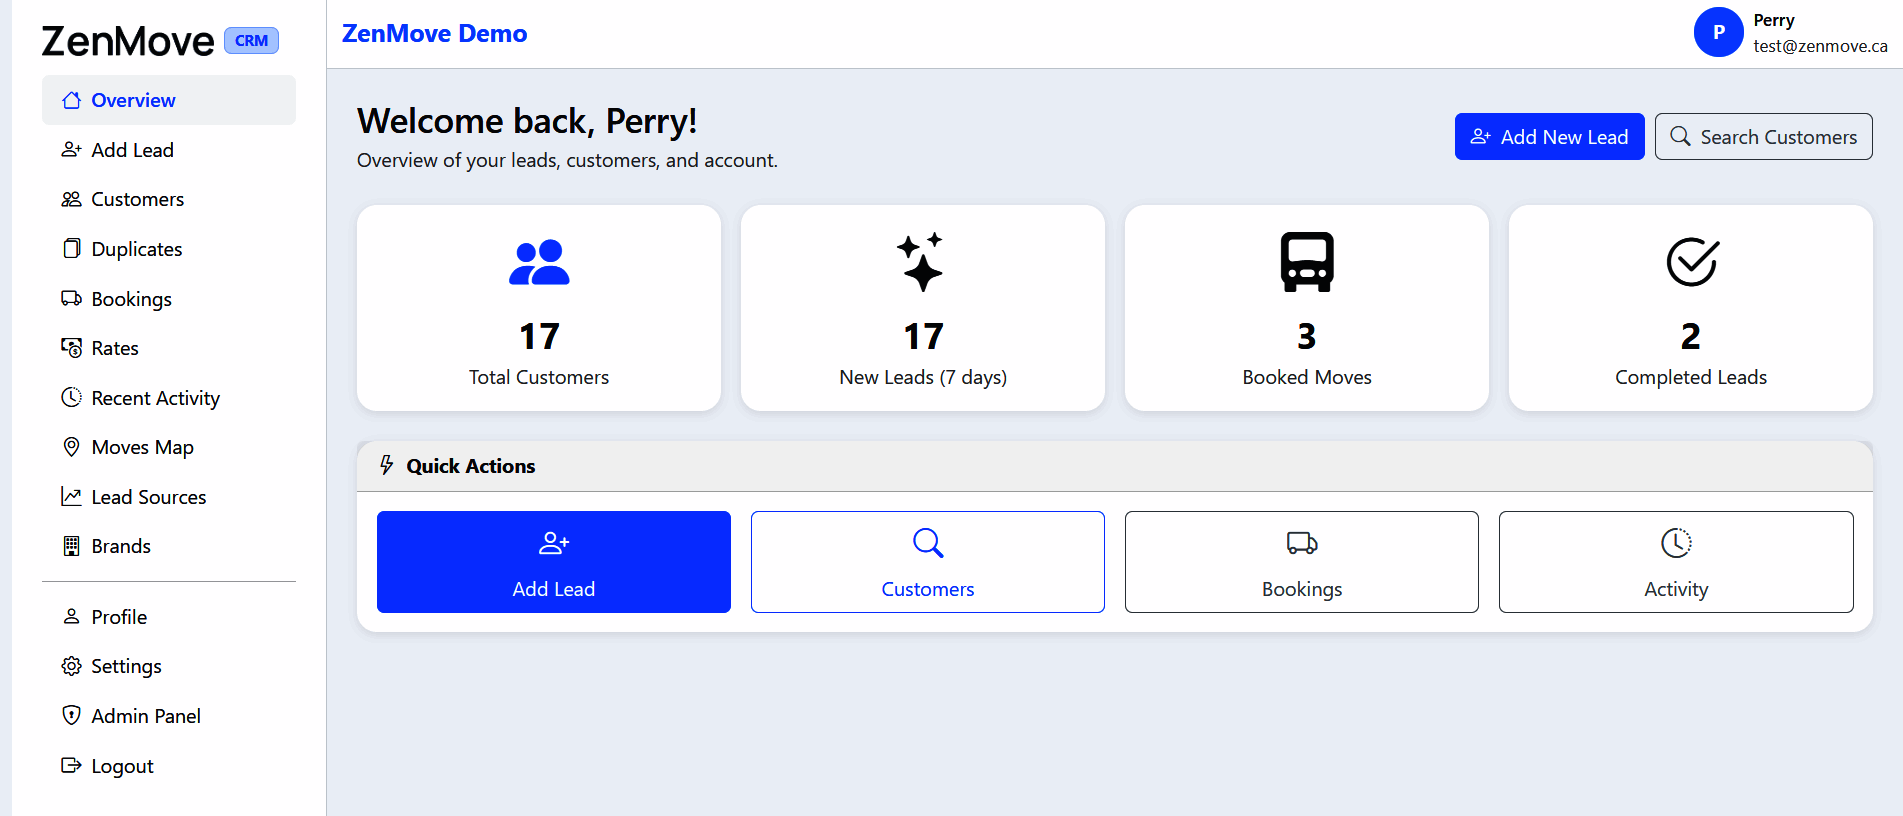1903x816 pixels.
Task: Go to Duplicates in the sidebar
Action: coord(136,249)
